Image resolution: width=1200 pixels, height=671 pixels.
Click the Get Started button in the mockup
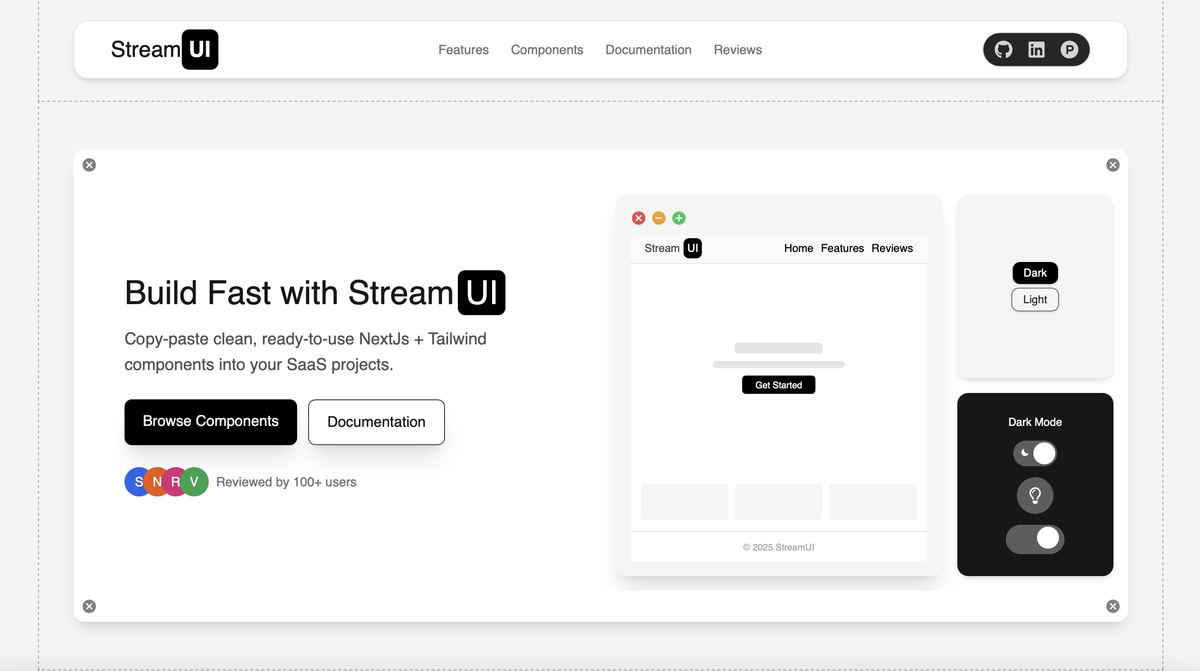point(779,385)
